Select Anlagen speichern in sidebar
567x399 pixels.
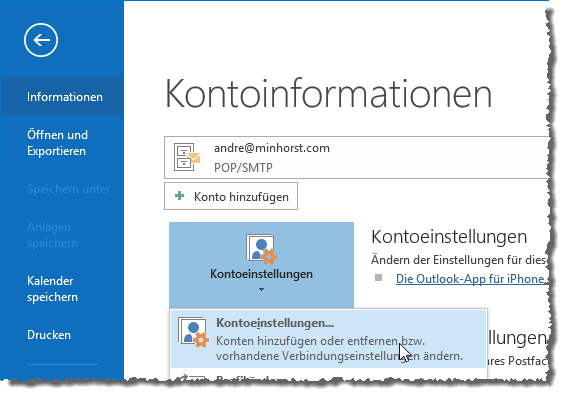coord(52,235)
